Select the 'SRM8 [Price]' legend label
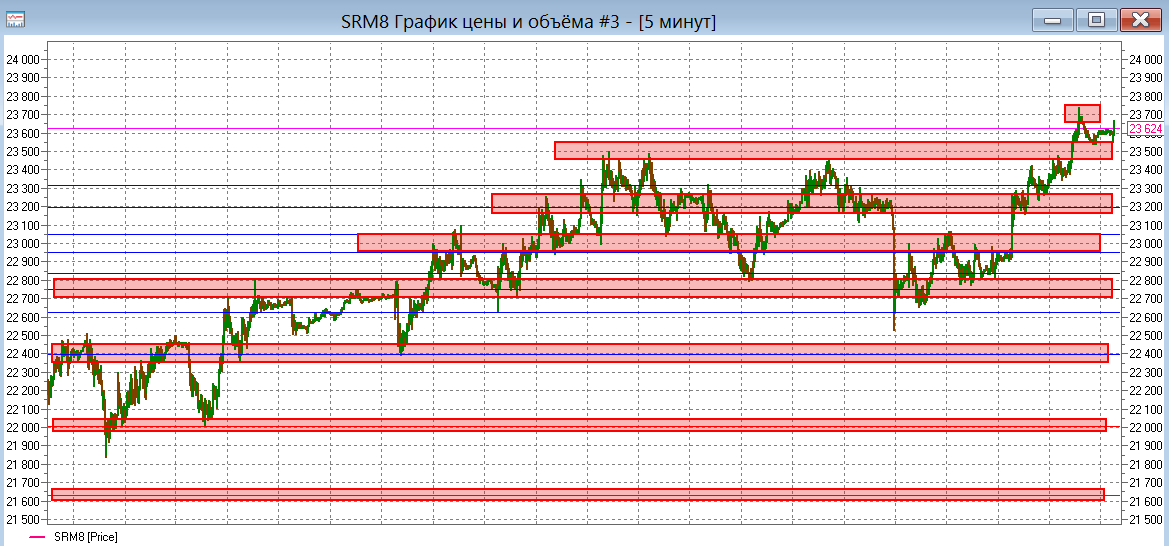Viewport: 1169px width, 546px height. coord(86,537)
